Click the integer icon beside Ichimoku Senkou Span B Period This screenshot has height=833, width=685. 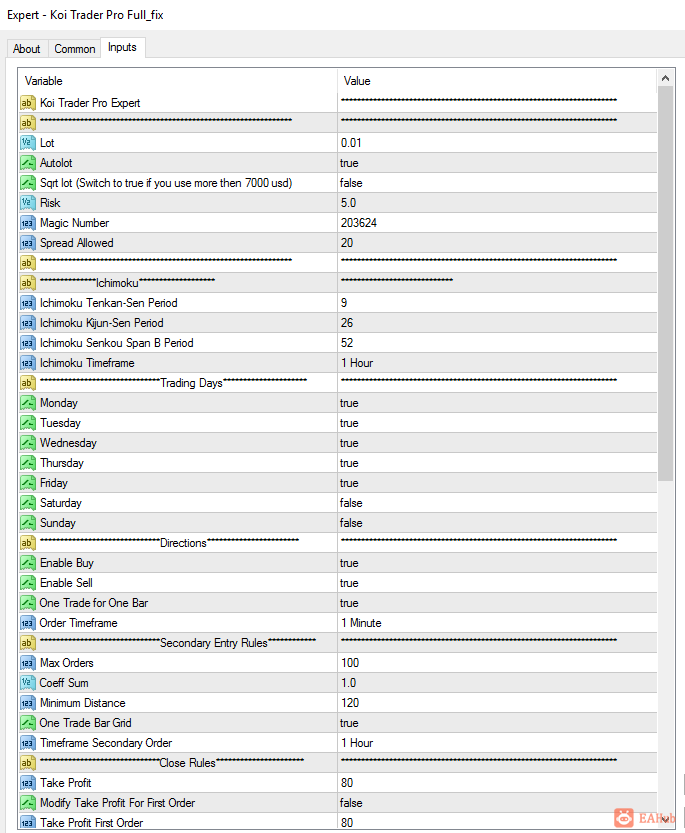28,343
